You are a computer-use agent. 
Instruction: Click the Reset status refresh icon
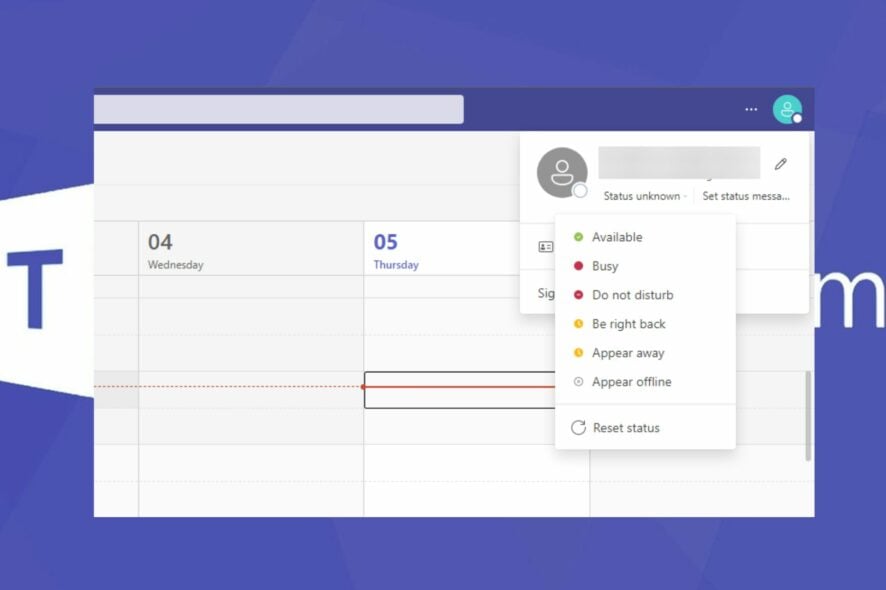pyautogui.click(x=577, y=427)
